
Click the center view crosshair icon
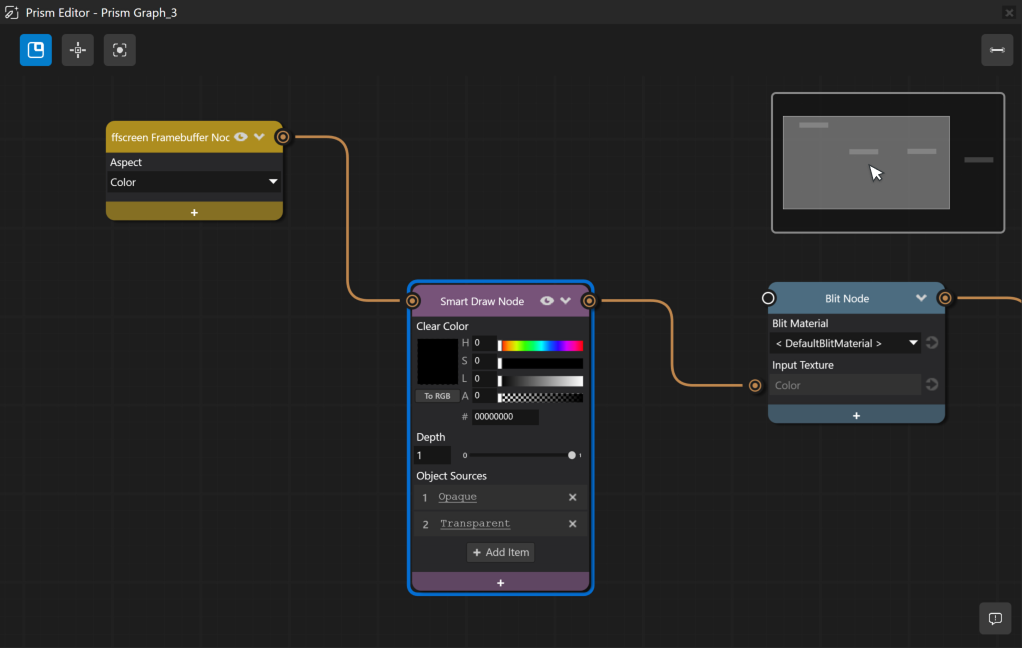point(78,50)
